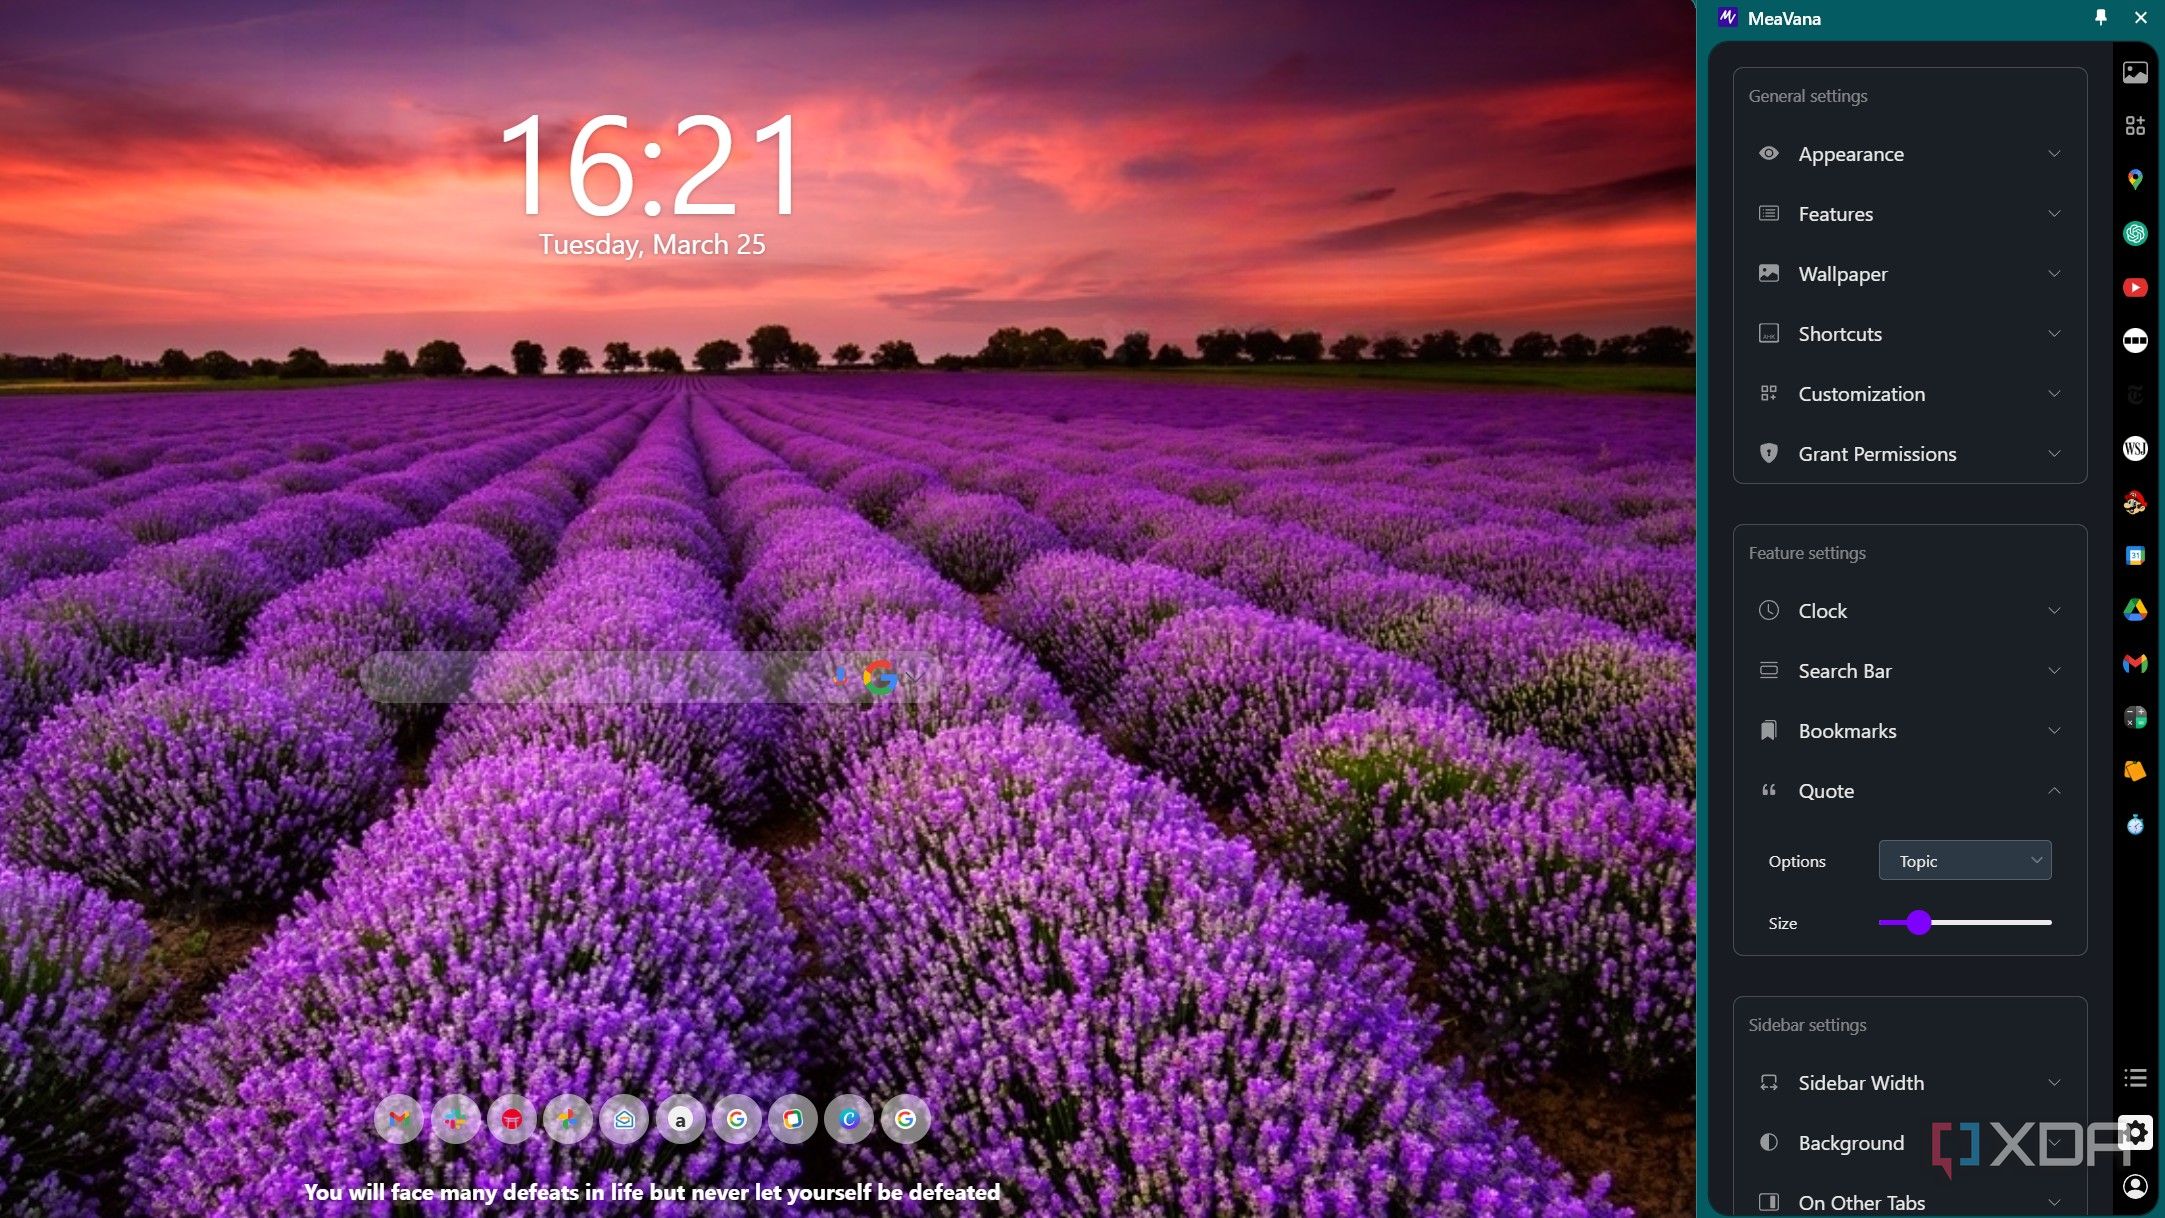Open the YouTube sidebar shortcut
Image resolution: width=2165 pixels, height=1218 pixels.
(2134, 288)
